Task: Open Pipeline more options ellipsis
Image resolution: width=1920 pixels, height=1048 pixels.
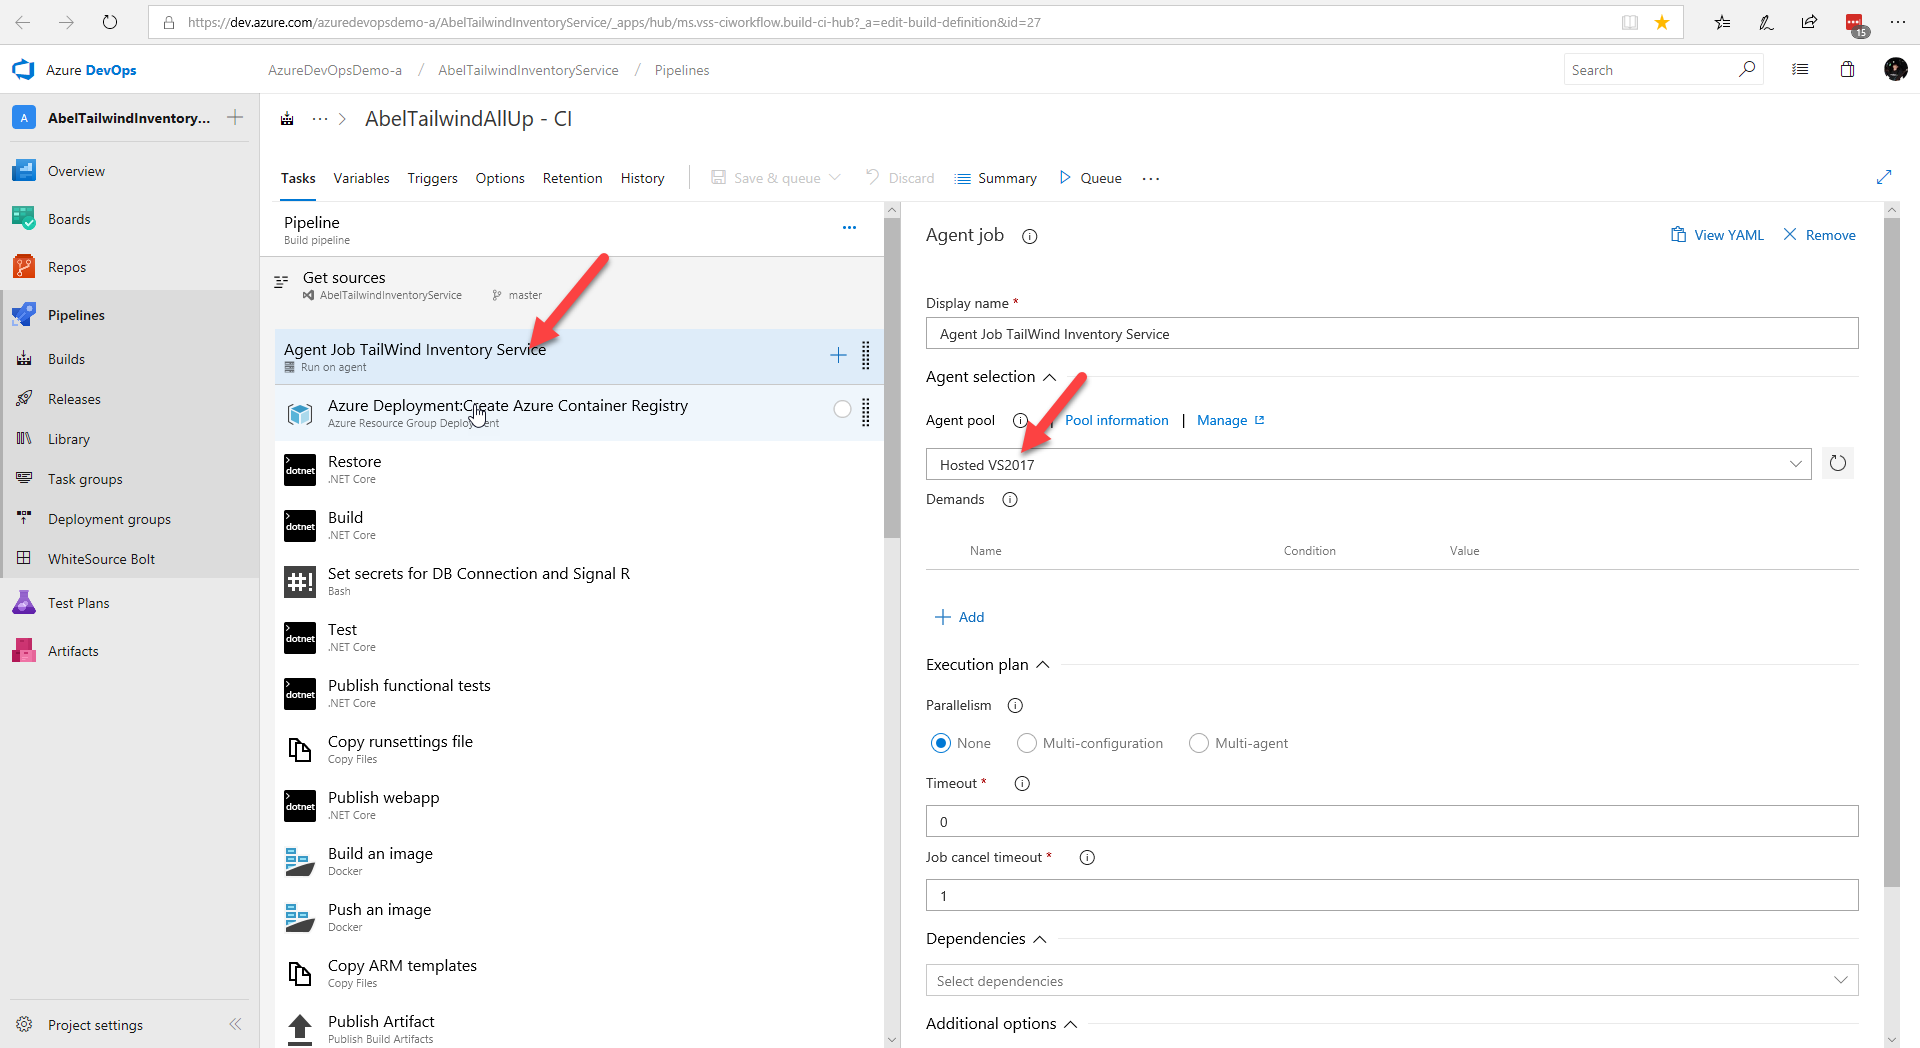Action: (849, 228)
